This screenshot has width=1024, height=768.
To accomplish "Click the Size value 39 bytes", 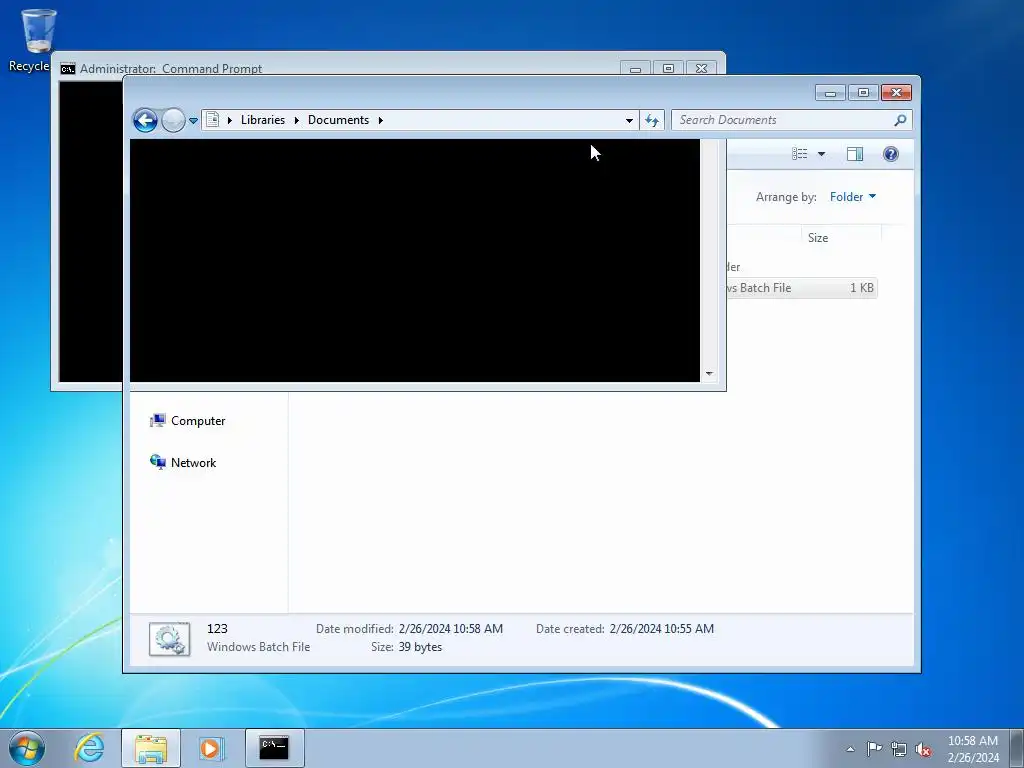I will click(420, 647).
